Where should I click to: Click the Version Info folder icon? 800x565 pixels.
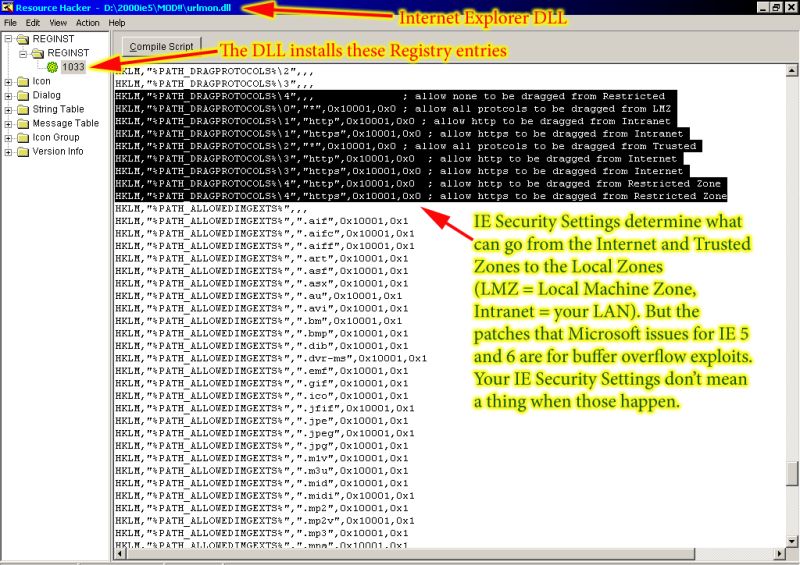(23, 152)
